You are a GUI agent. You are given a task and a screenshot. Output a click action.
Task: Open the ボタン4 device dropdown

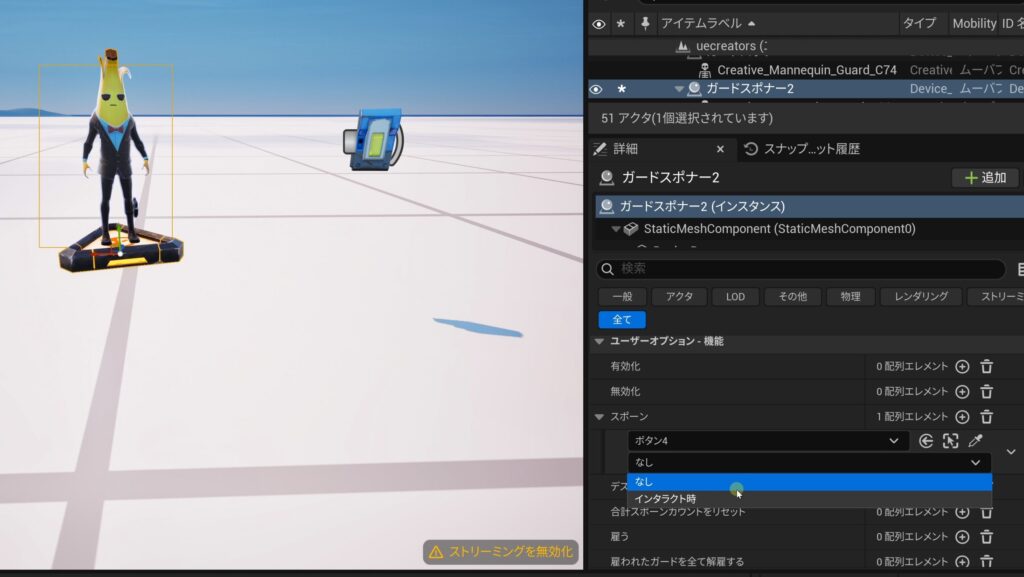(768, 441)
